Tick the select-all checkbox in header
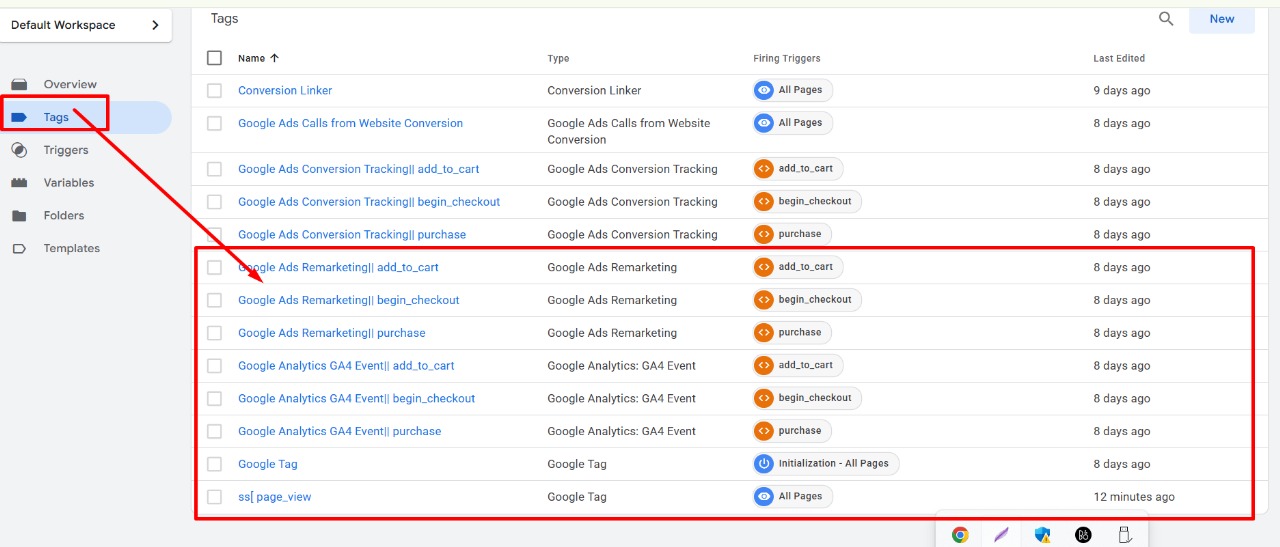This screenshot has width=1280, height=547. point(214,58)
